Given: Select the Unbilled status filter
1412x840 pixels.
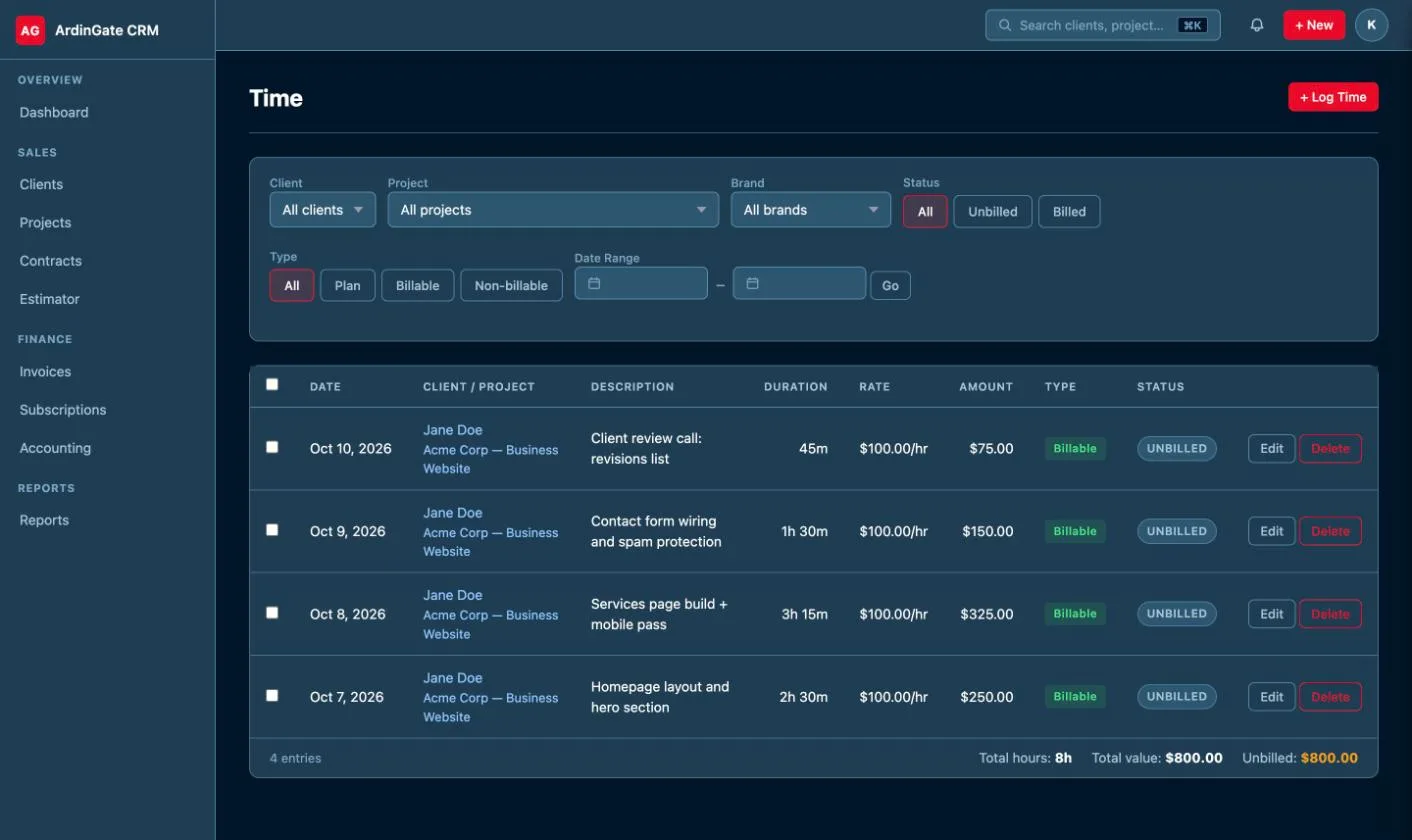Looking at the screenshot, I should (x=993, y=212).
